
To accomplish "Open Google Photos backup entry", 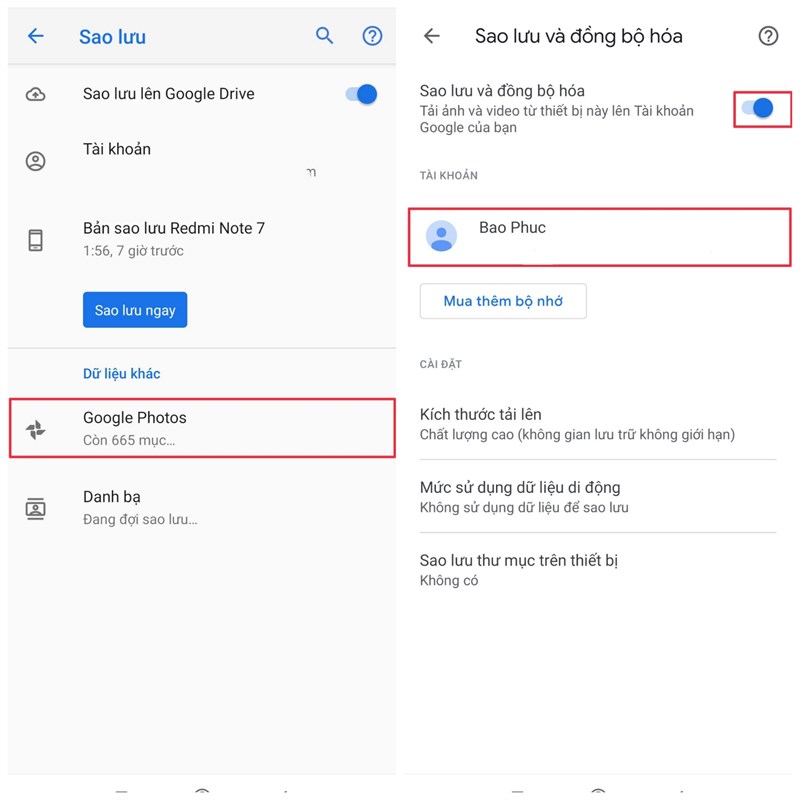I will point(202,428).
